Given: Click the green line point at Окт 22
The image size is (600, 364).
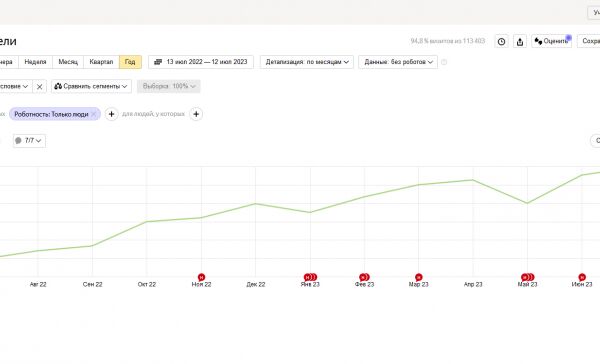Looking at the screenshot, I should pyautogui.click(x=147, y=221).
